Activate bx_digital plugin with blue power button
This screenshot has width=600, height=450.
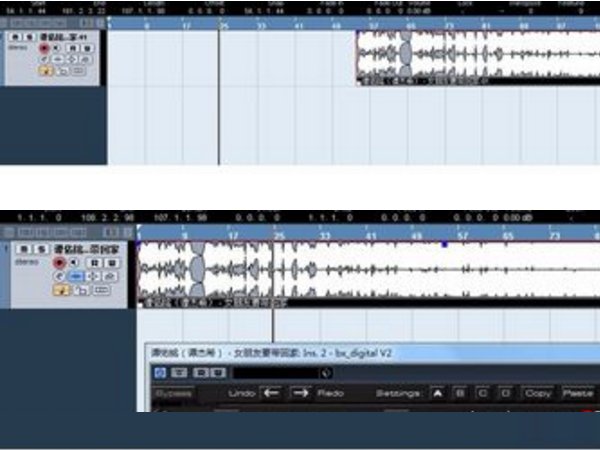pyautogui.click(x=160, y=373)
